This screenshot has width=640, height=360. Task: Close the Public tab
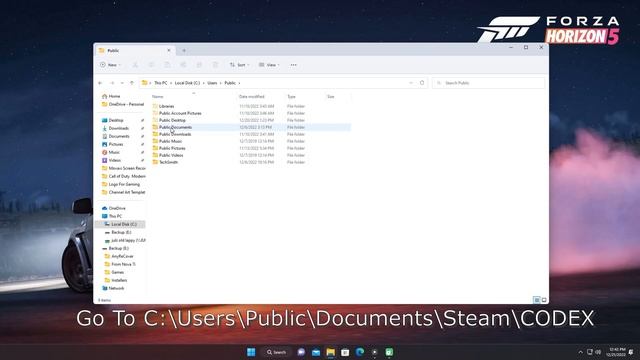pos(169,50)
